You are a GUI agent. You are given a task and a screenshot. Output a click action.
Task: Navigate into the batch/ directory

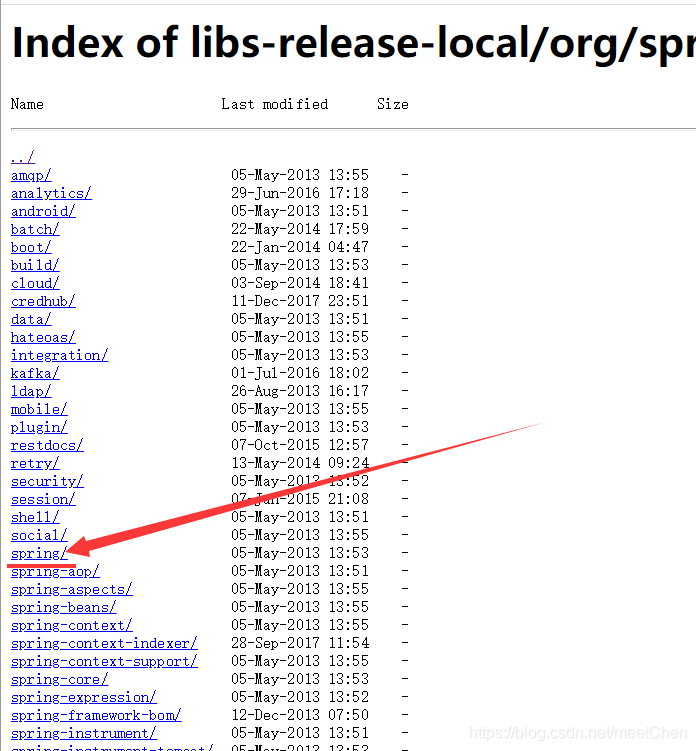click(34, 229)
